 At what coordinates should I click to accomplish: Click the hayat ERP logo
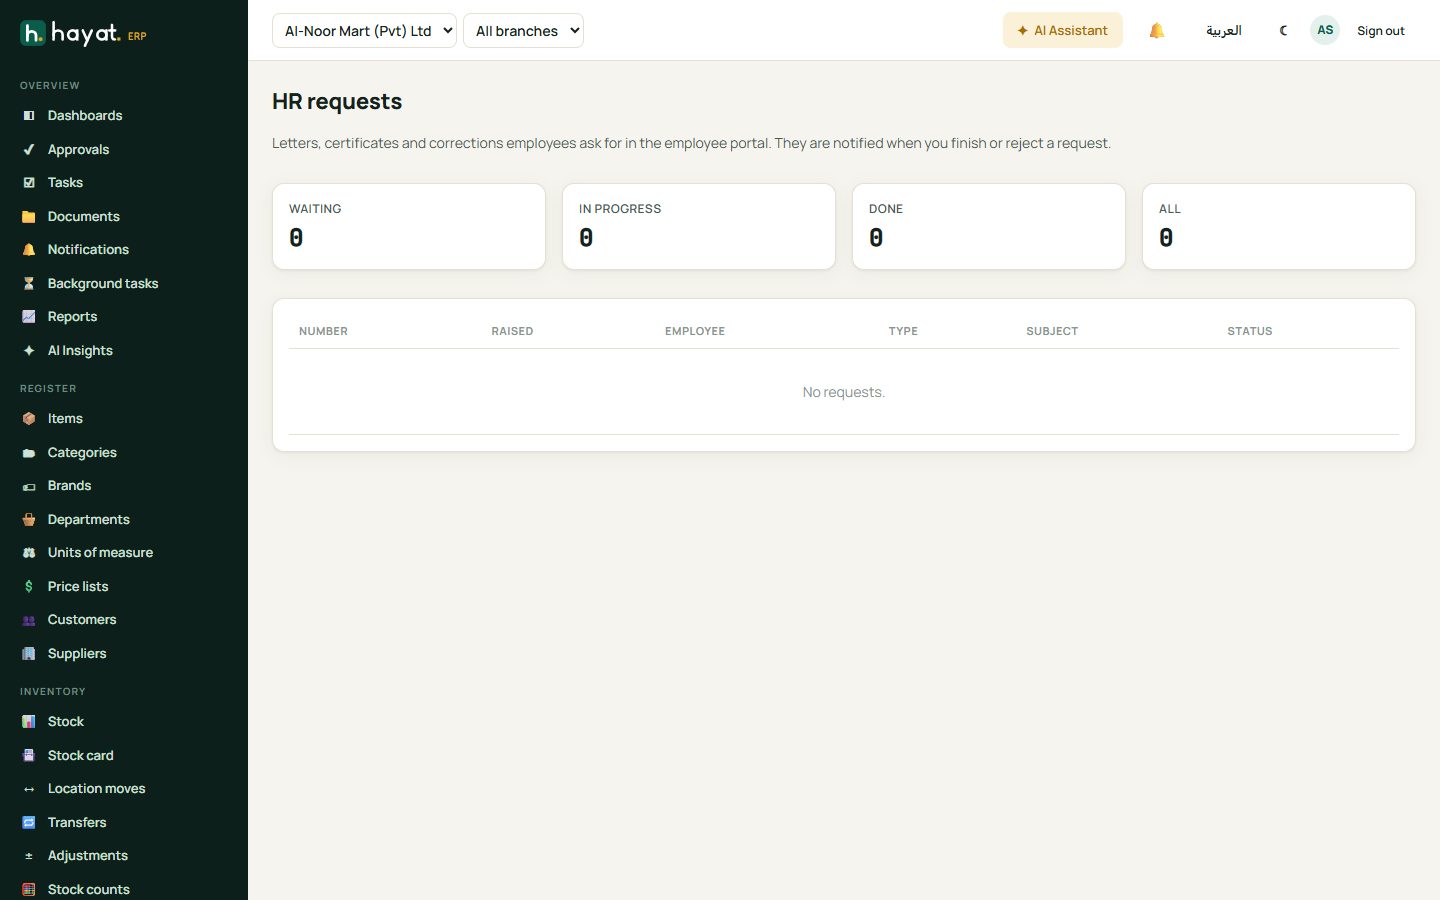[x=84, y=33]
